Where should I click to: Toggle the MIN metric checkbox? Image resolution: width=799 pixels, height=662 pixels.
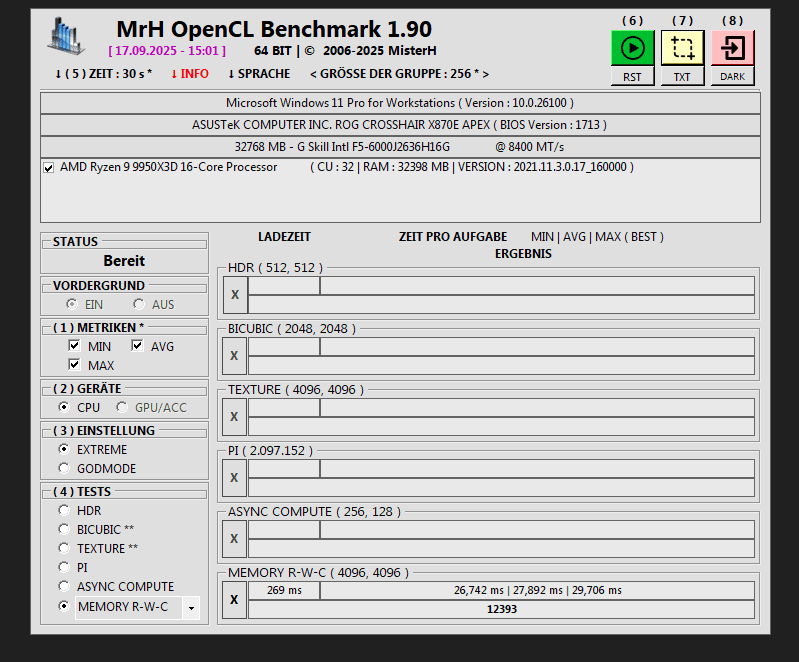point(74,346)
